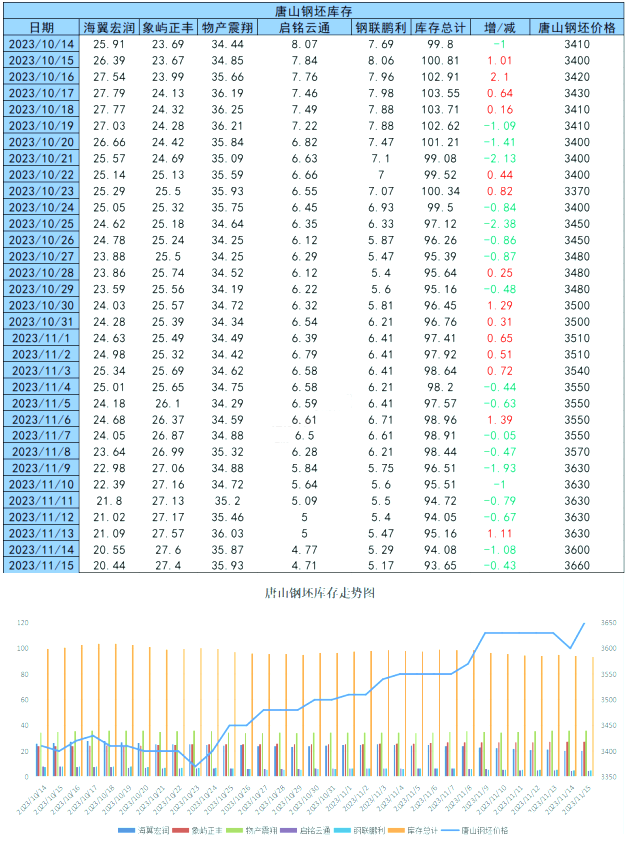Click the 库存总计 legend entry below chart
631x850 pixels.
click(413, 830)
